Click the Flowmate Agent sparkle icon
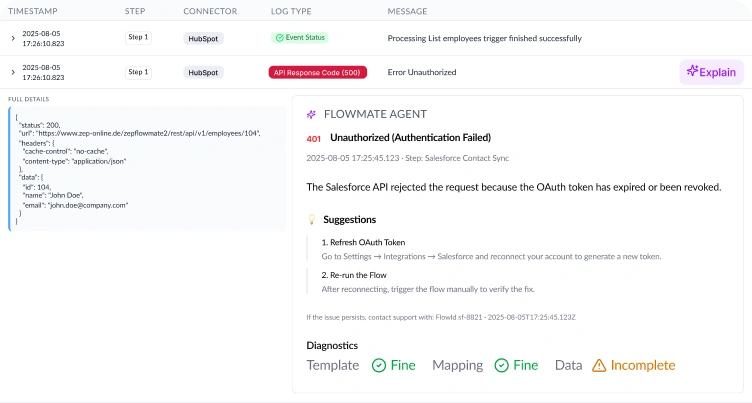Image resolution: width=752 pixels, height=403 pixels. 312,115
